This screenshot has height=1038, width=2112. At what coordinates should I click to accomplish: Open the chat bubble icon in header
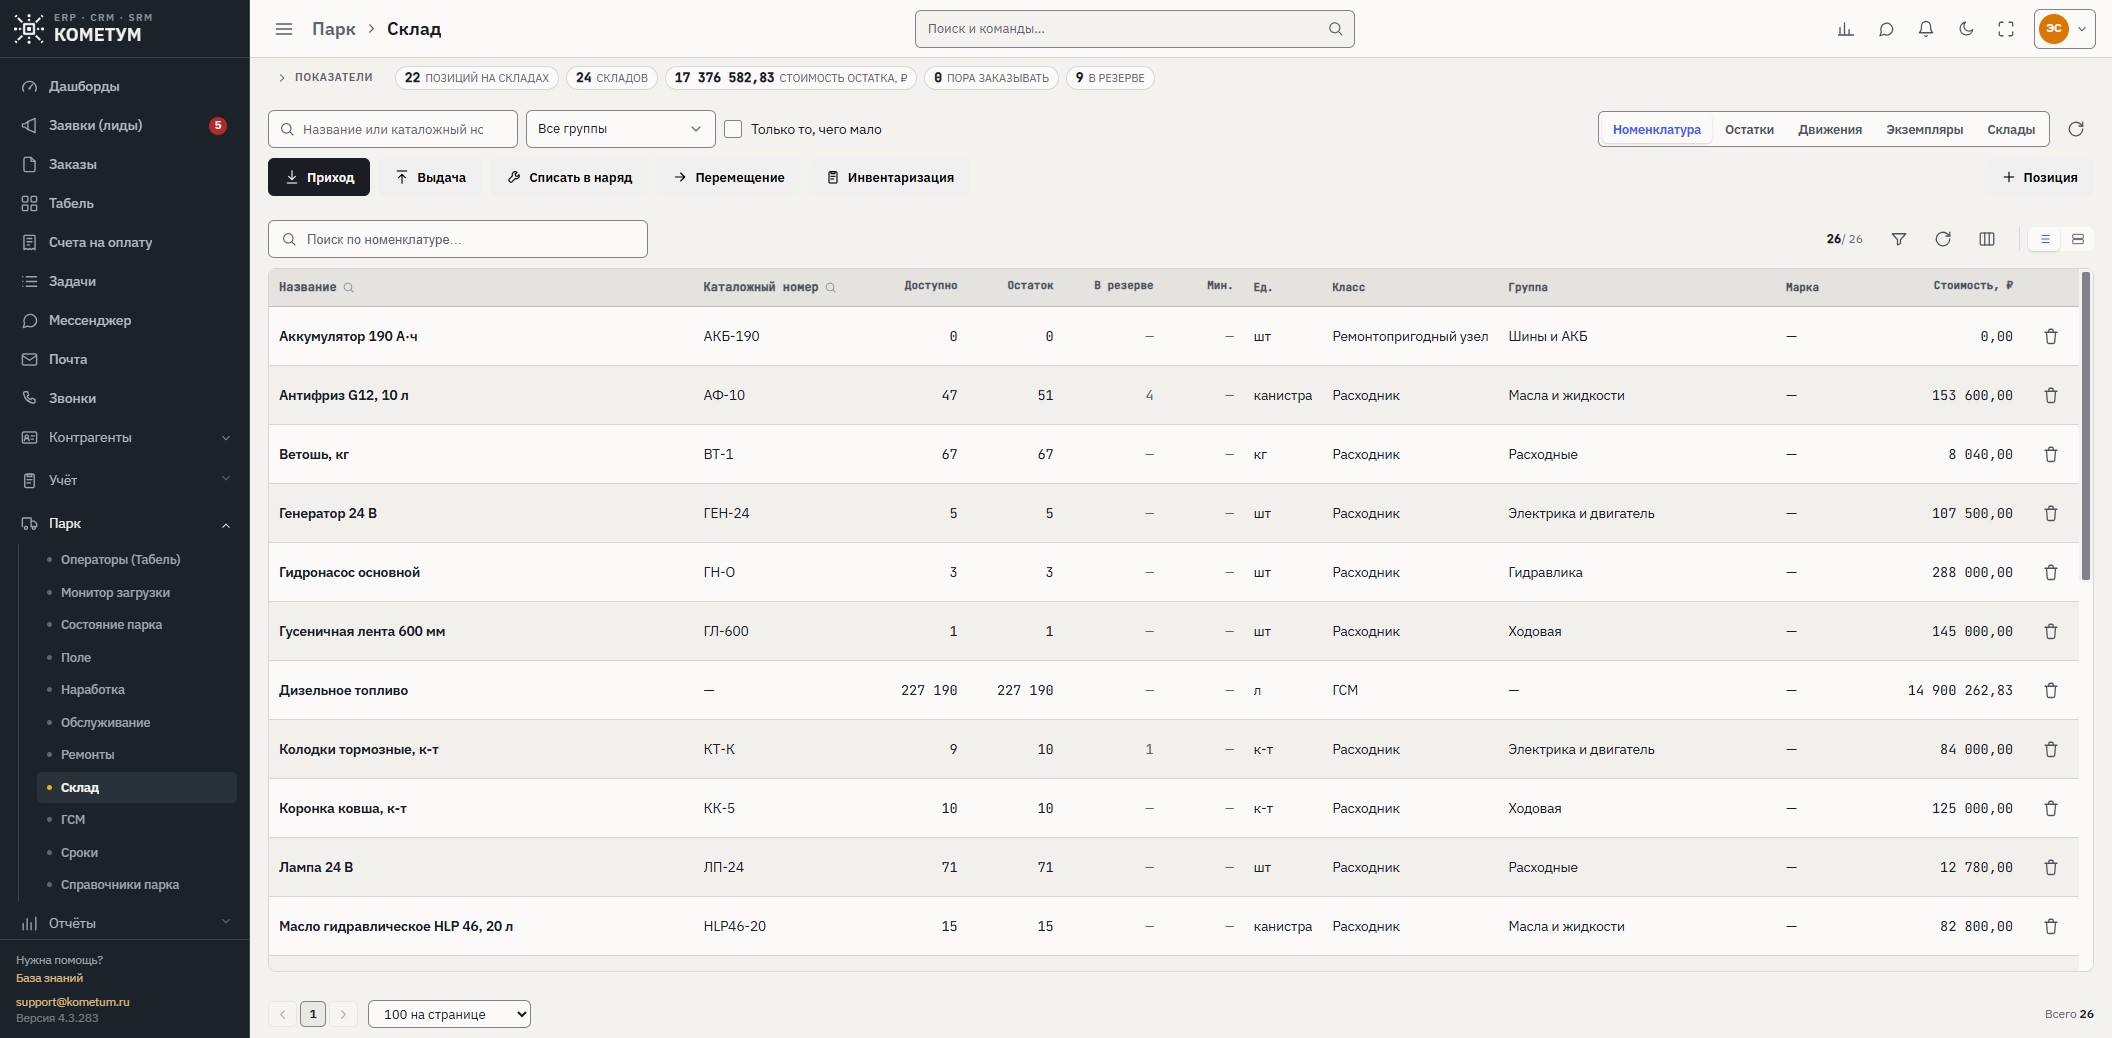tap(1886, 29)
